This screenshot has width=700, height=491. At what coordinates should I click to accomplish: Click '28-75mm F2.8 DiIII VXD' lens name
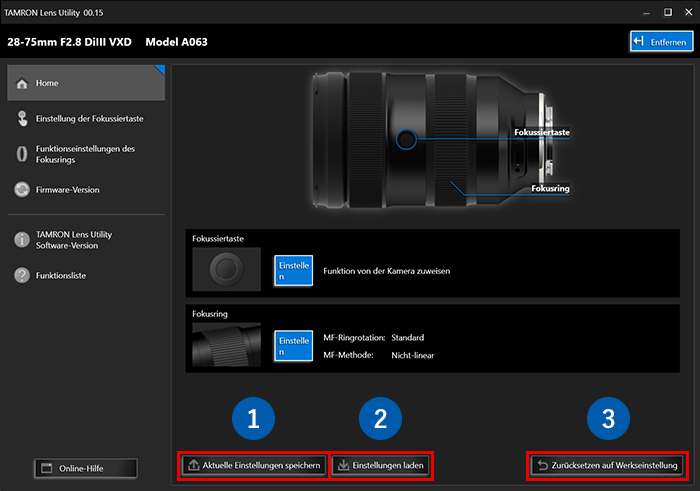(69, 42)
